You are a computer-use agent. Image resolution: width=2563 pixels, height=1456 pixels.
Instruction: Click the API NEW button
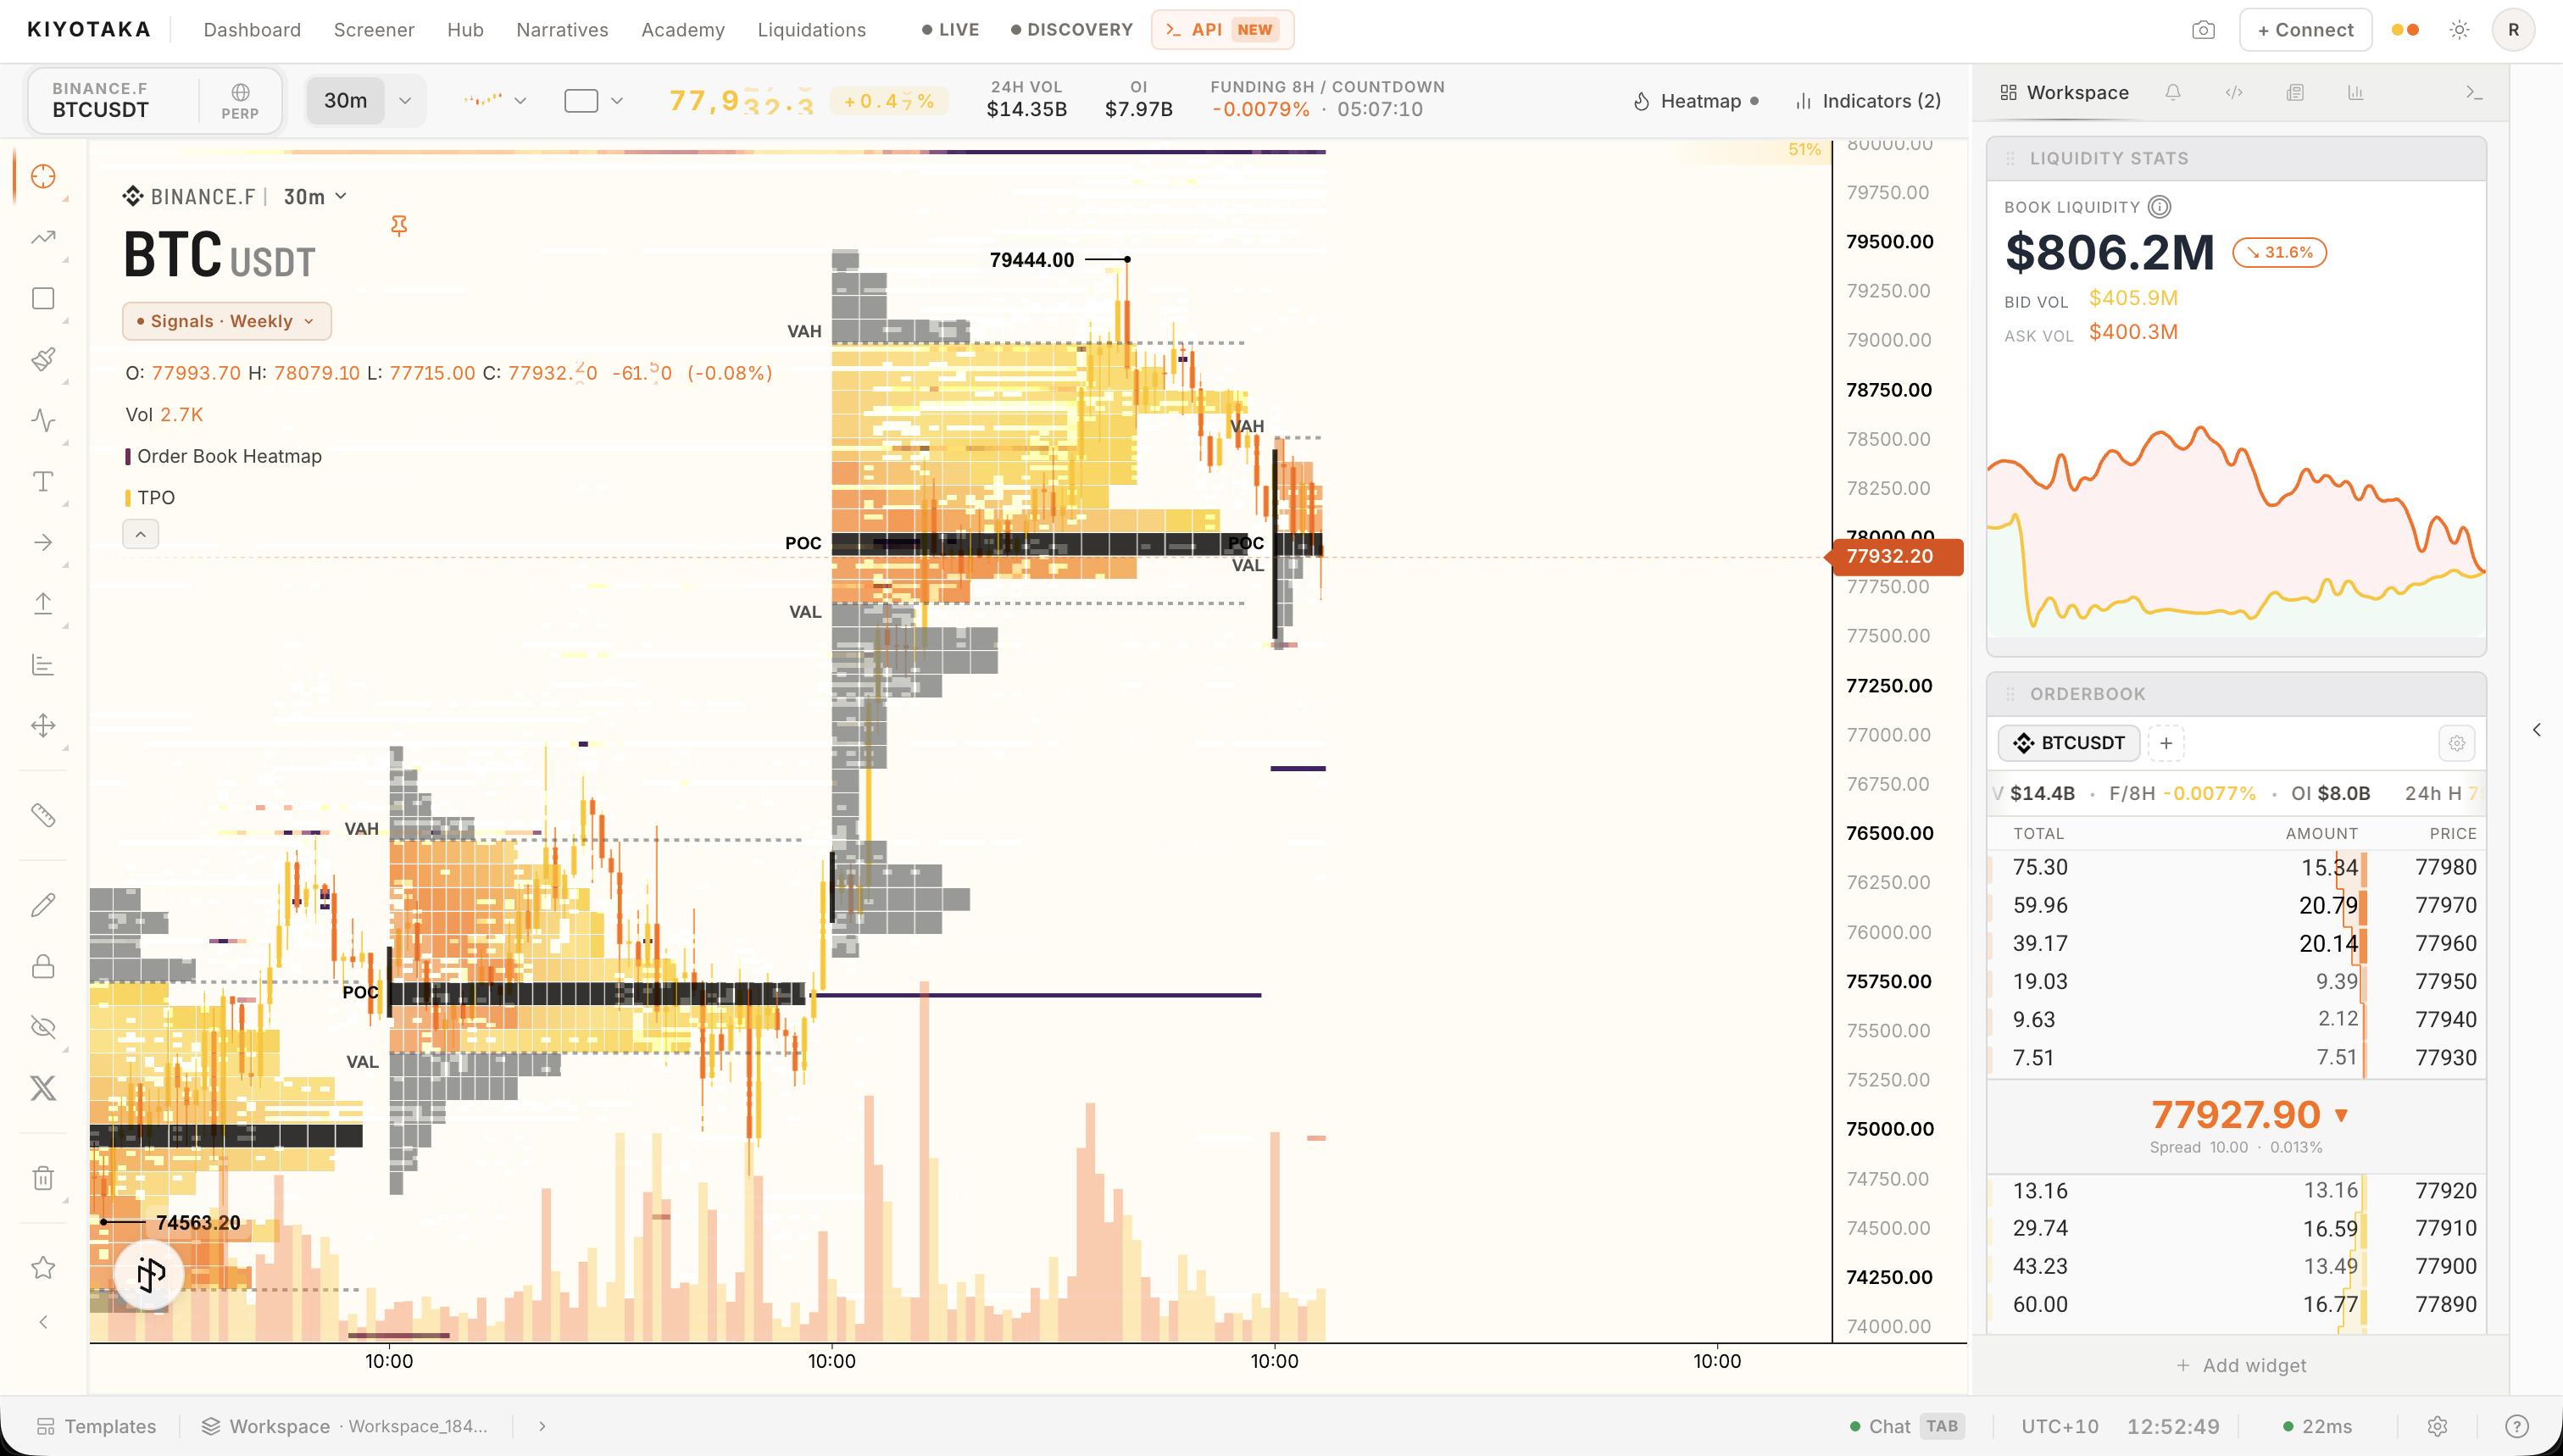click(1222, 30)
